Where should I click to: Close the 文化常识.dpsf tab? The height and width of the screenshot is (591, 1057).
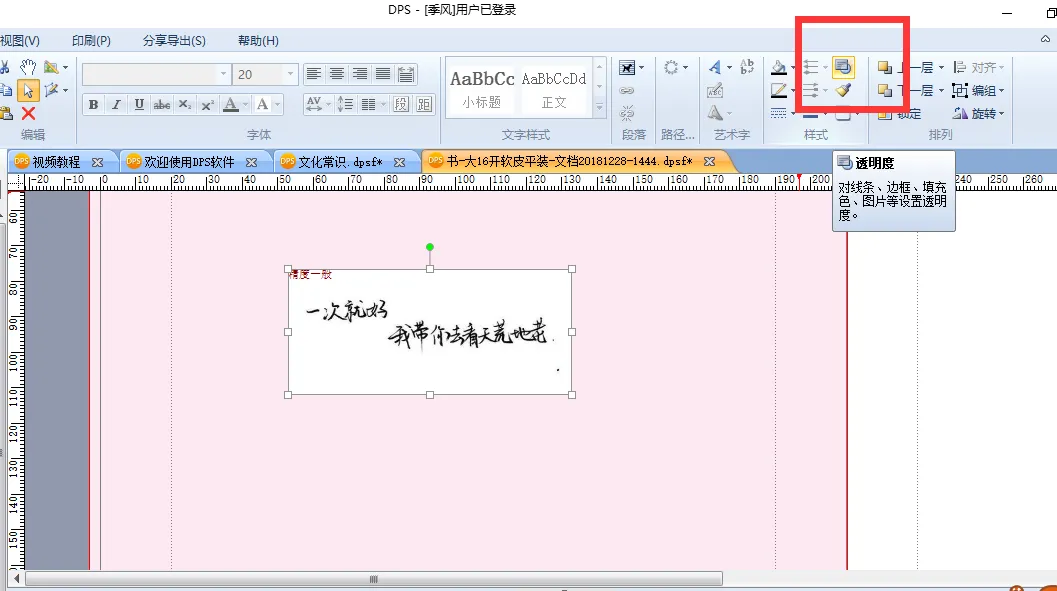400,162
